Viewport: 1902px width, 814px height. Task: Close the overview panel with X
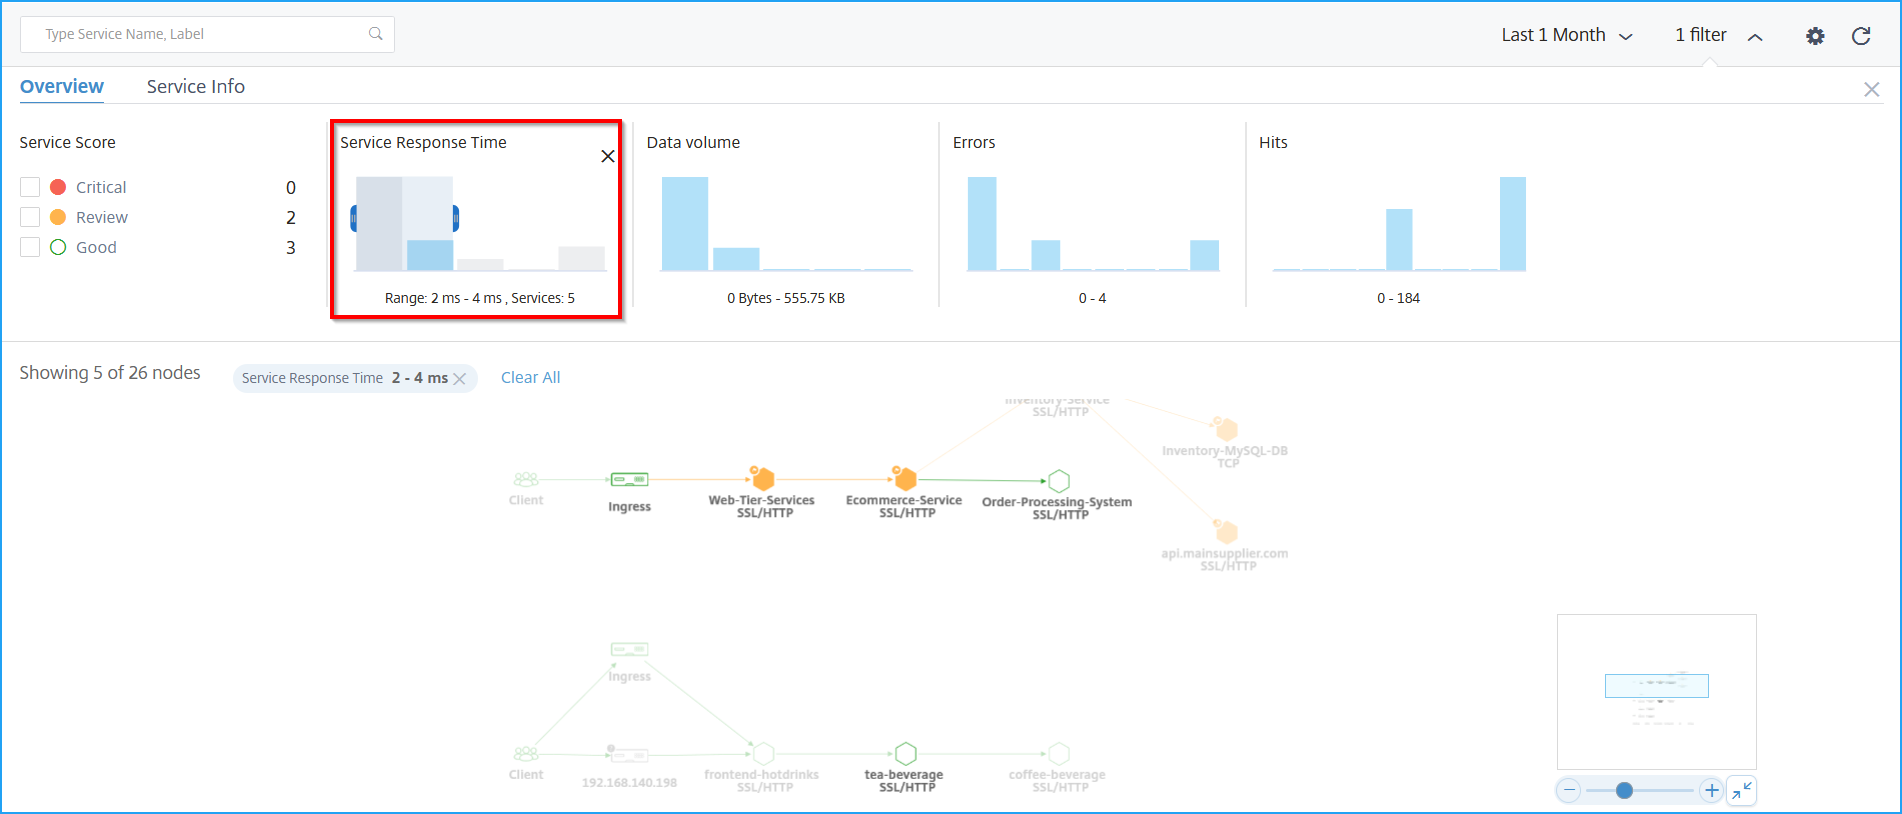click(x=1872, y=89)
